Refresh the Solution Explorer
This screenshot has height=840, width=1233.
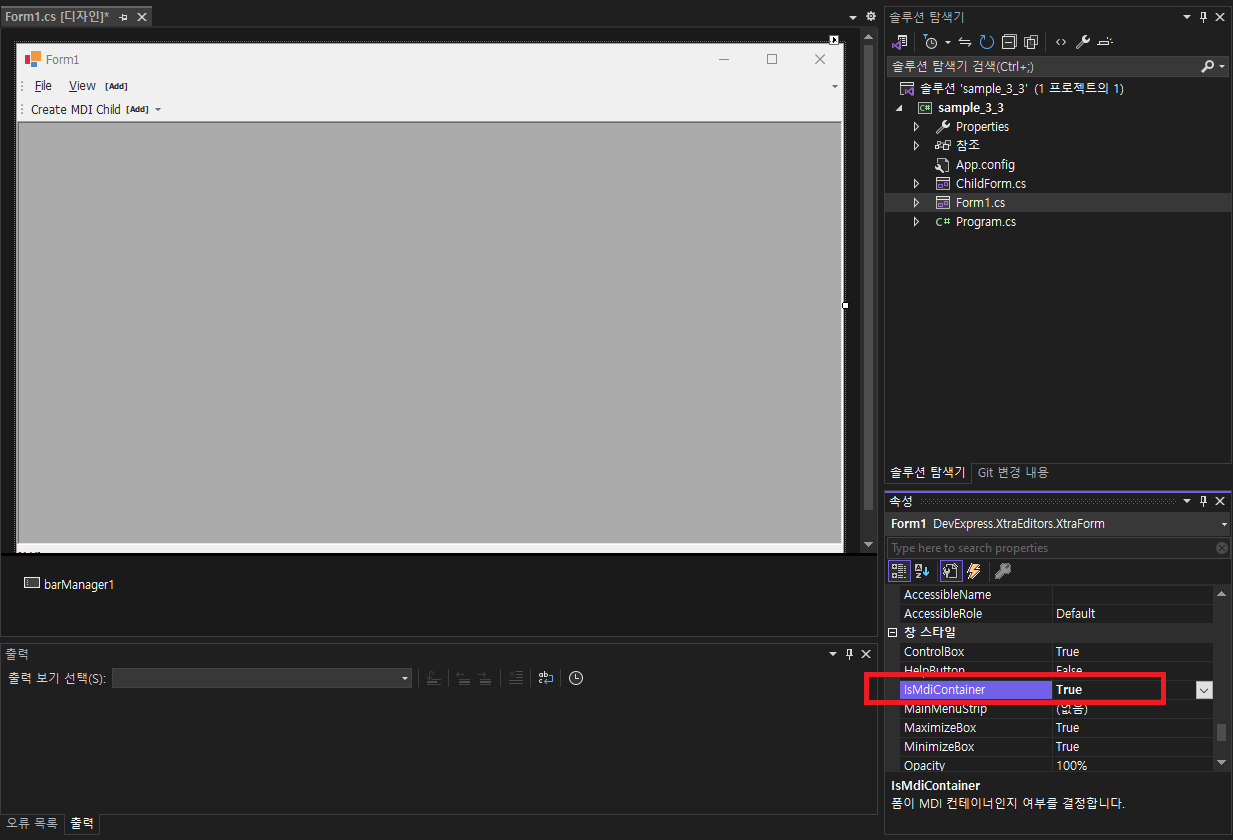click(x=987, y=42)
